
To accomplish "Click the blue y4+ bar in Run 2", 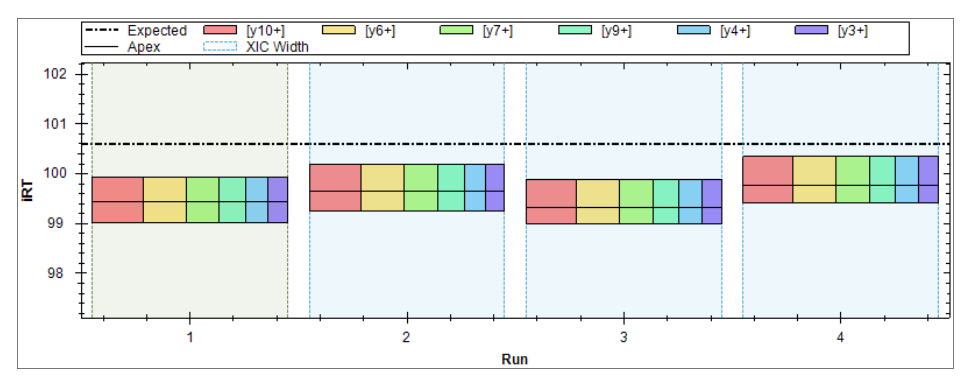I will click(475, 187).
